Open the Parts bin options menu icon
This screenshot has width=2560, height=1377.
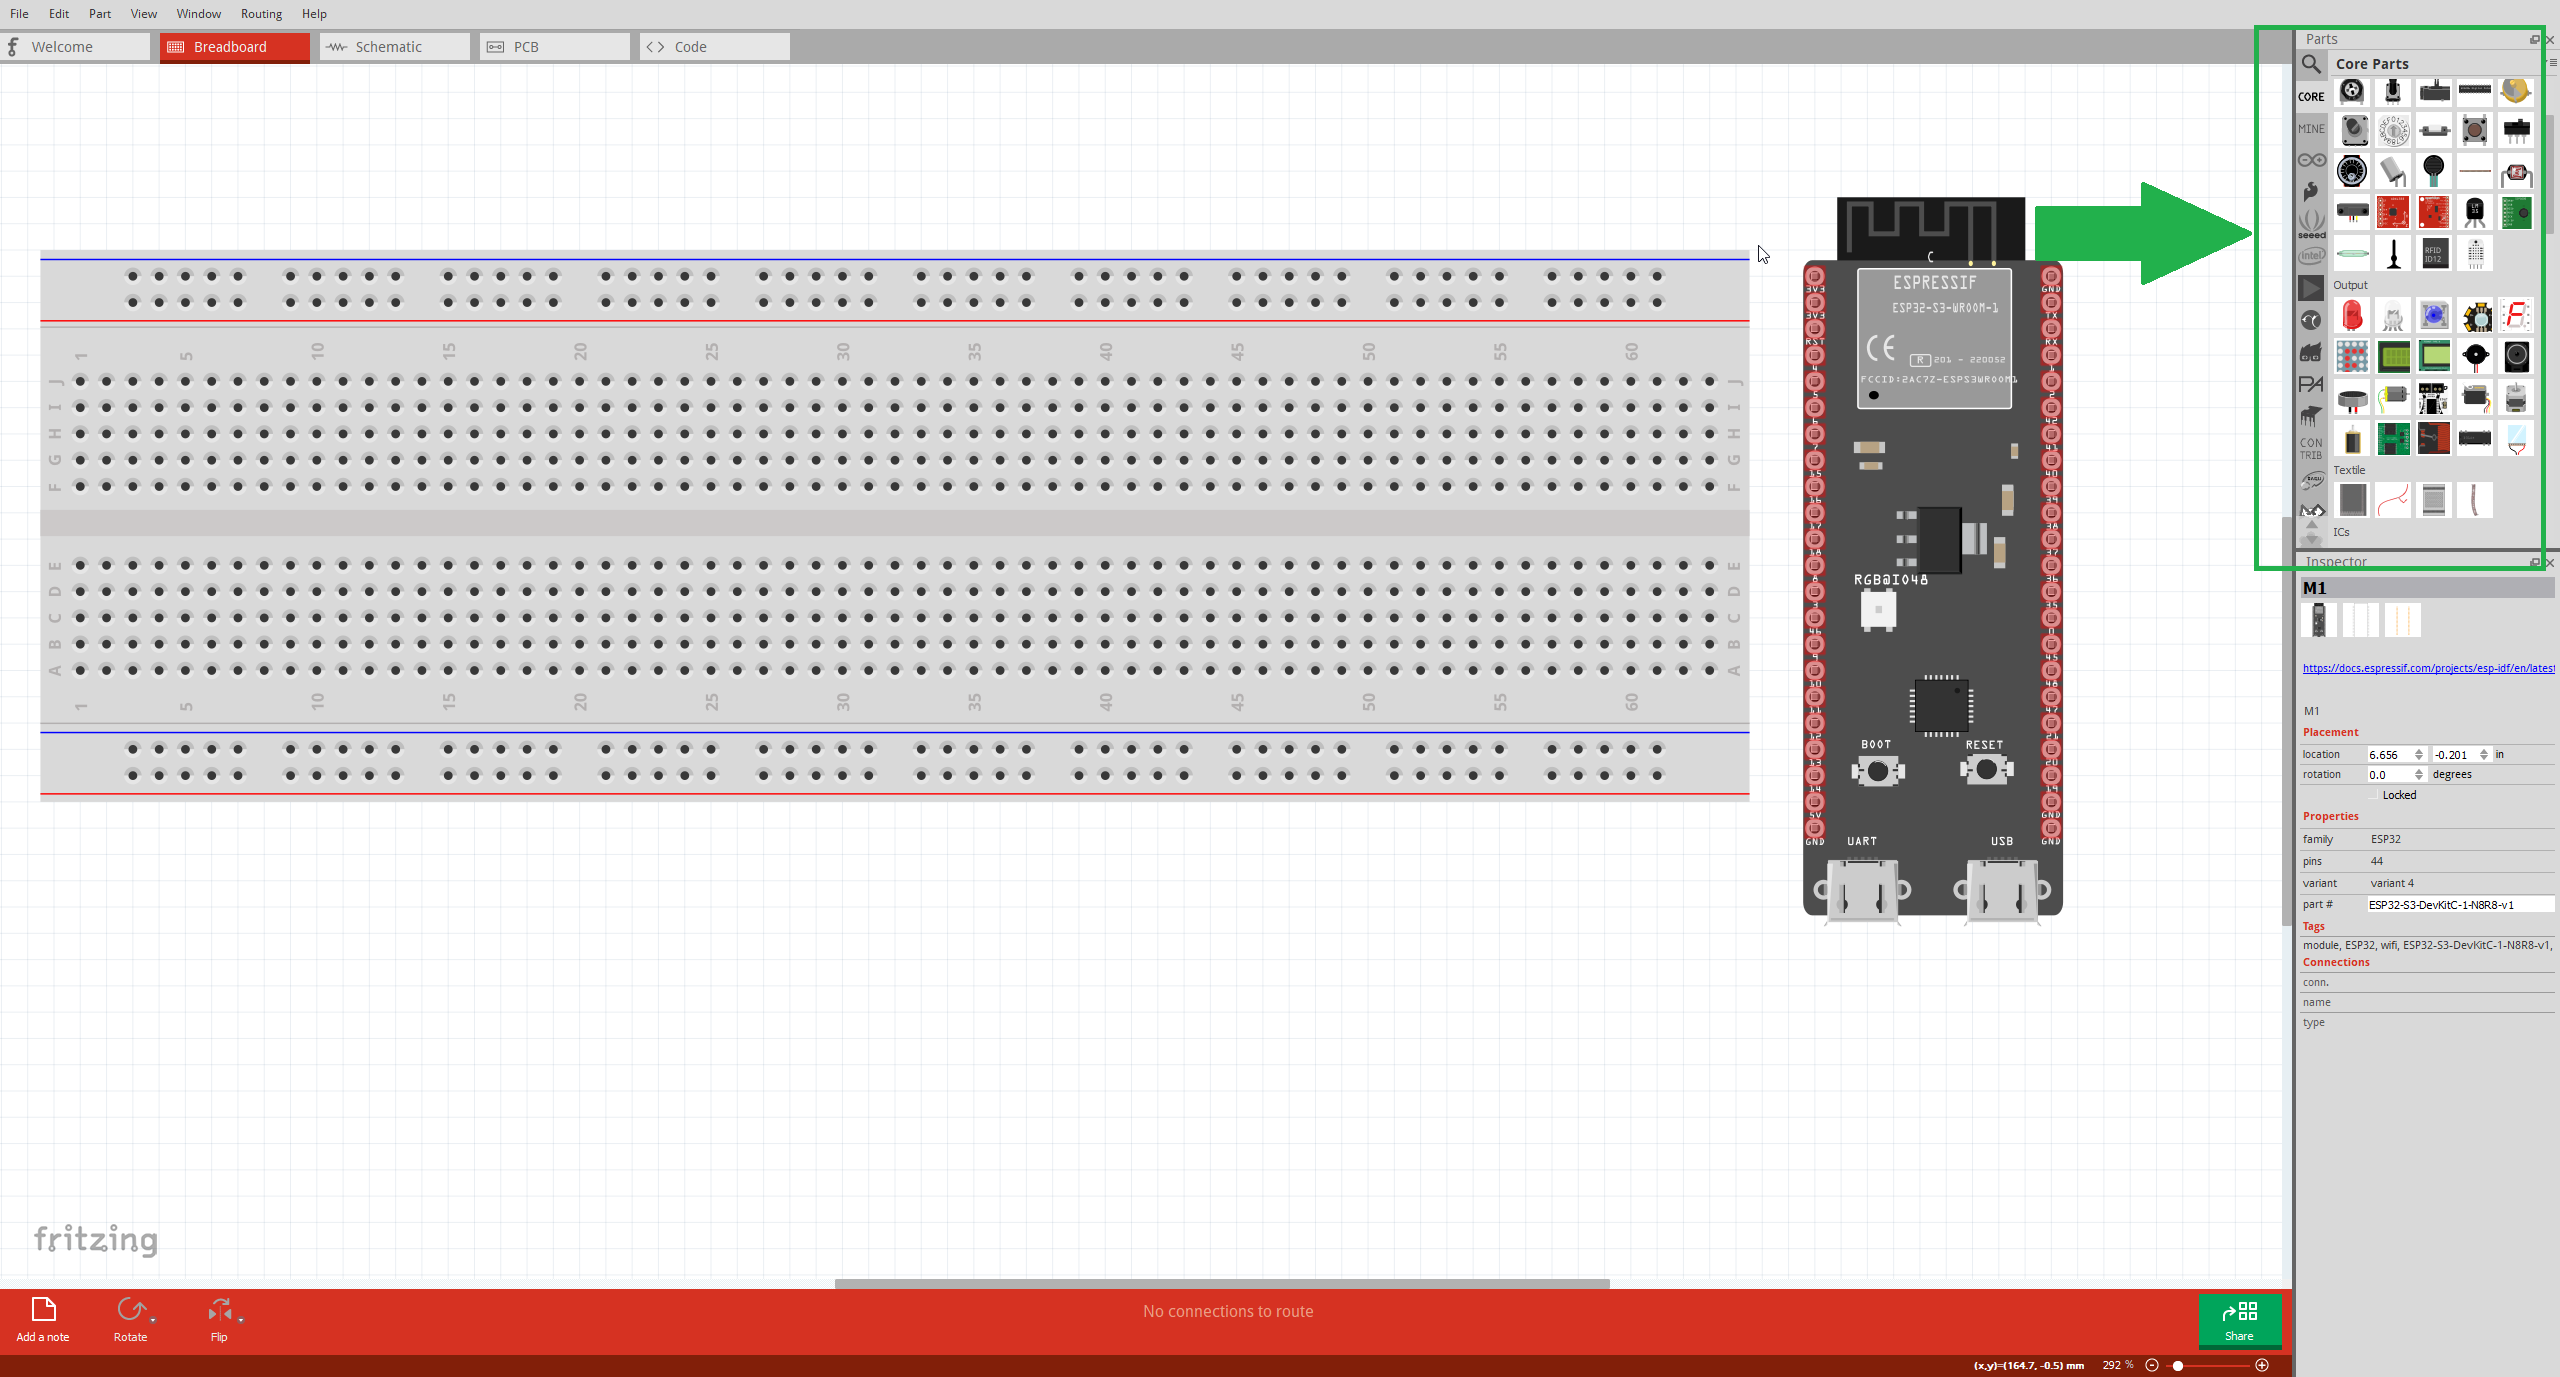tap(2553, 63)
